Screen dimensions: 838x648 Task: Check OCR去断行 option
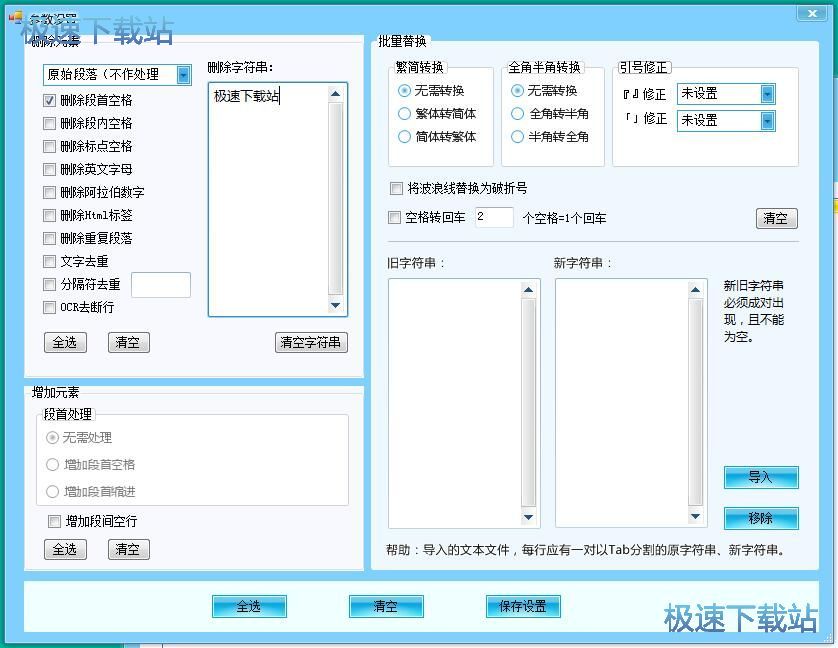click(x=49, y=307)
